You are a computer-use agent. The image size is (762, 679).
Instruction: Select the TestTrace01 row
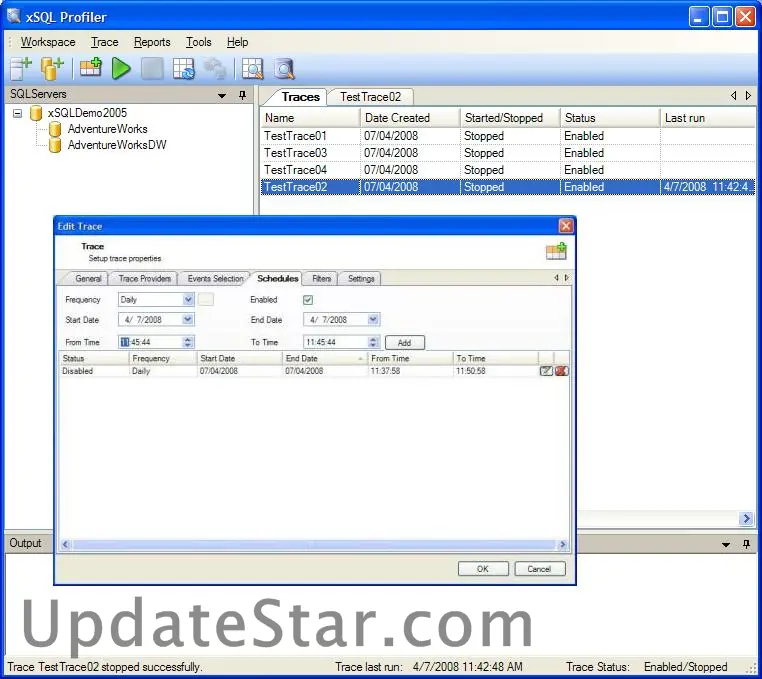click(x=507, y=136)
